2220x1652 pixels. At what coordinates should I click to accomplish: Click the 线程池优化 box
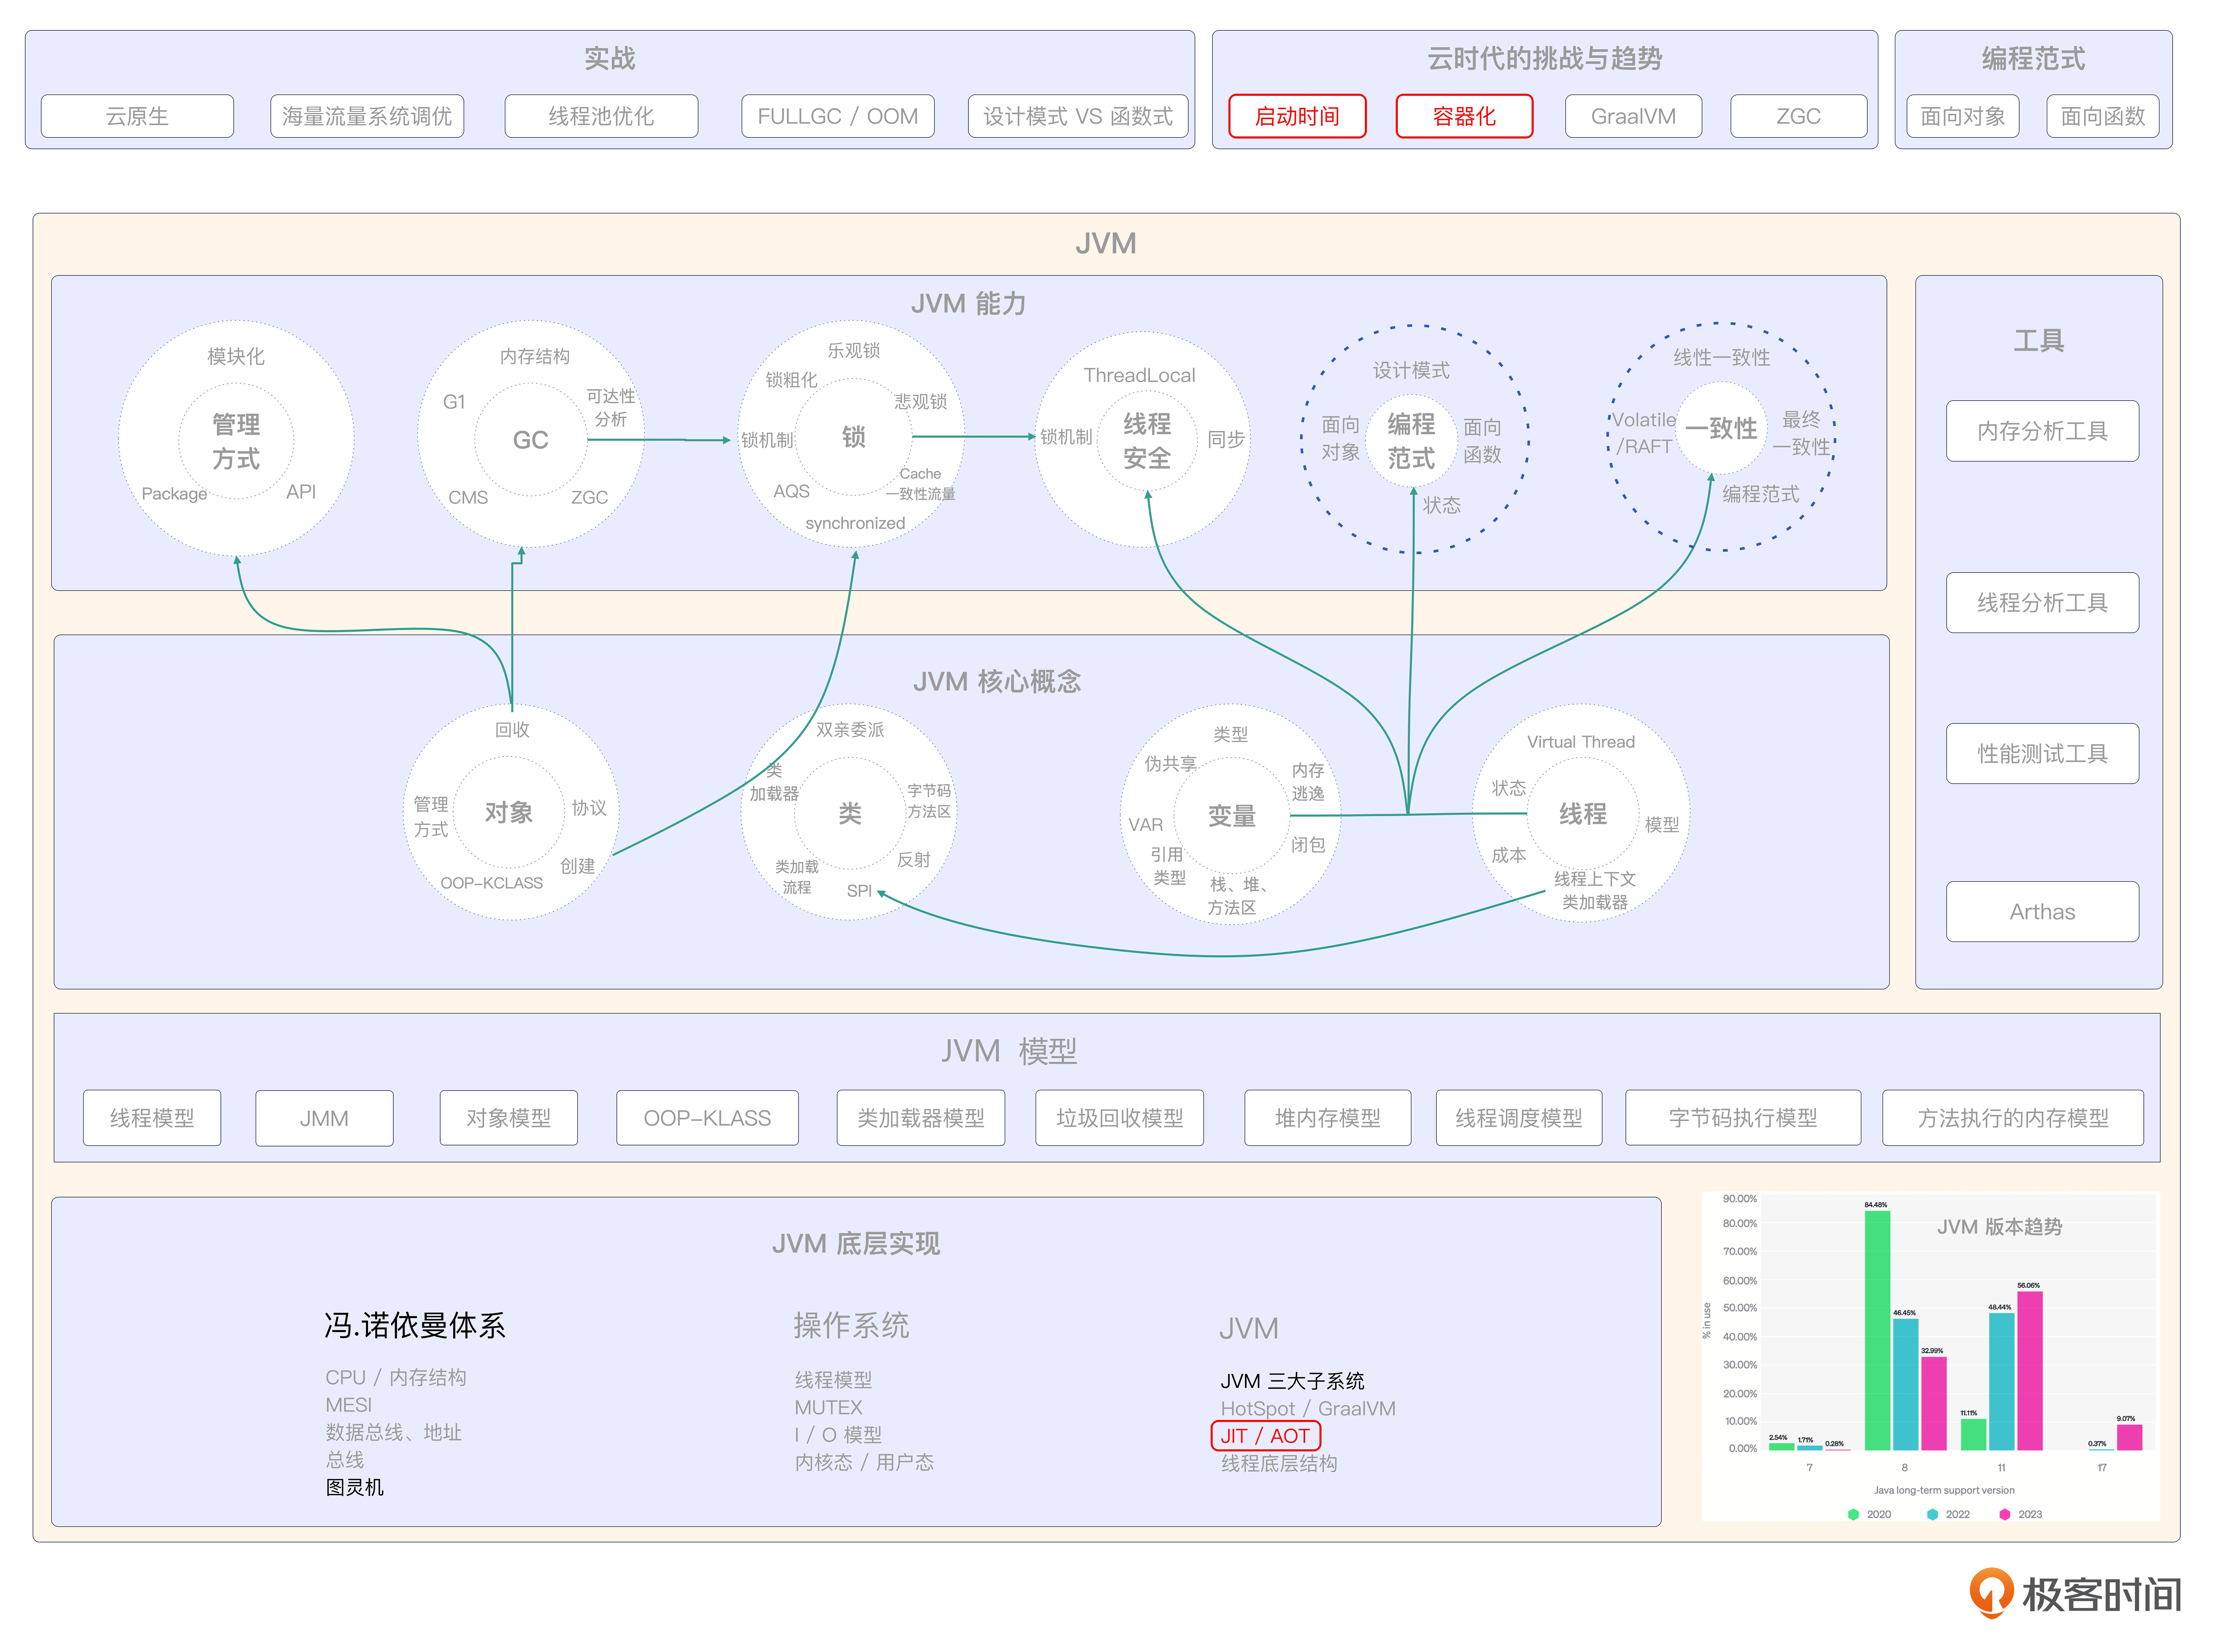coord(601,116)
